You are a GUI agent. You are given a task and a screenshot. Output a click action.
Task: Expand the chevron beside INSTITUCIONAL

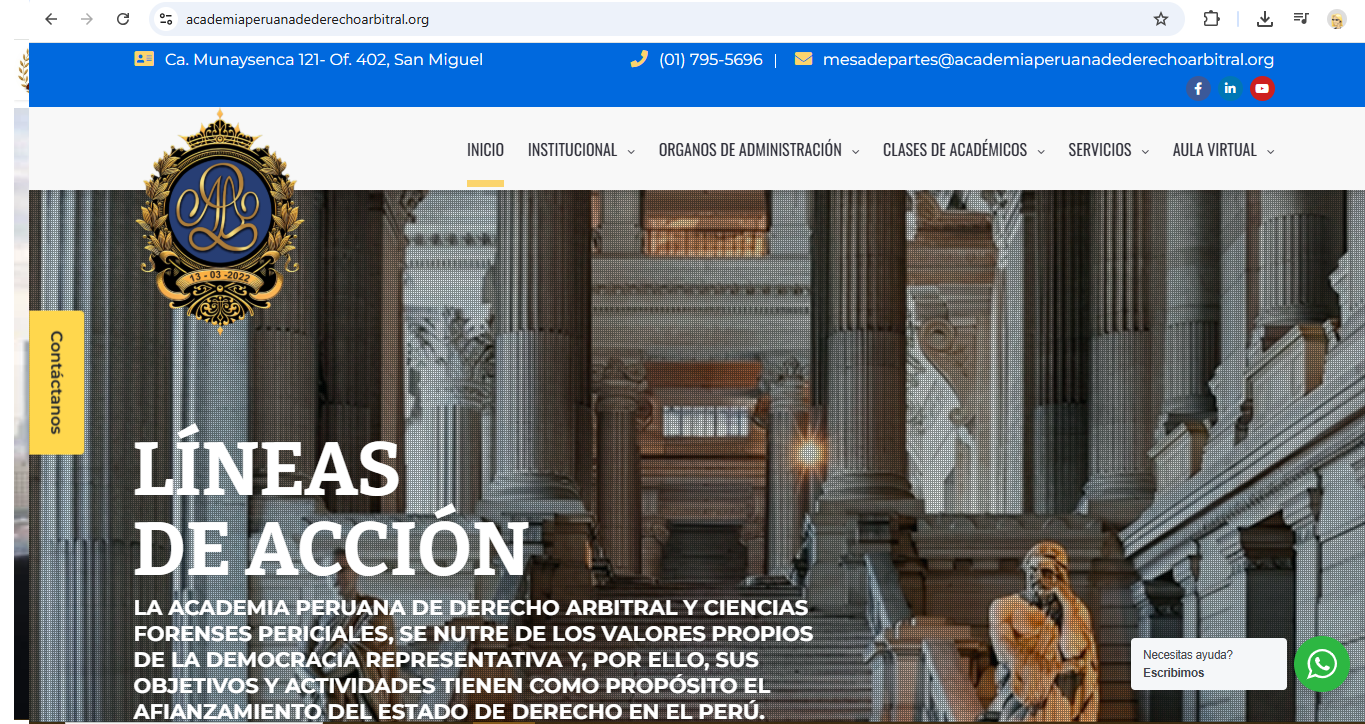[x=631, y=152]
